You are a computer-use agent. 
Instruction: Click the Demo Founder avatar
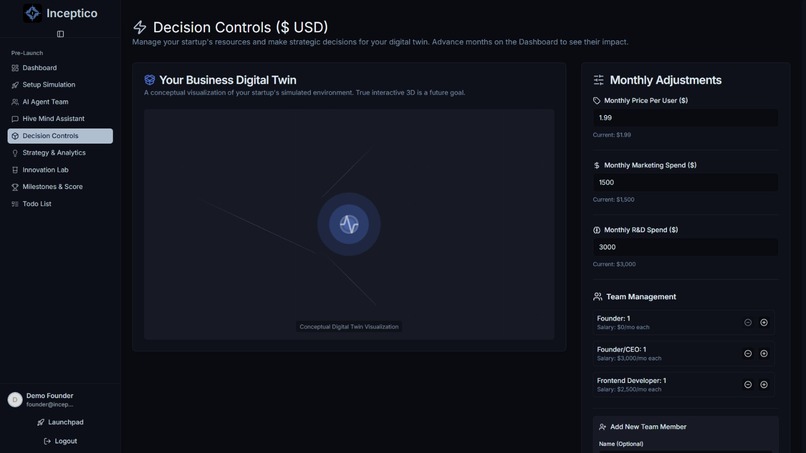(x=15, y=400)
